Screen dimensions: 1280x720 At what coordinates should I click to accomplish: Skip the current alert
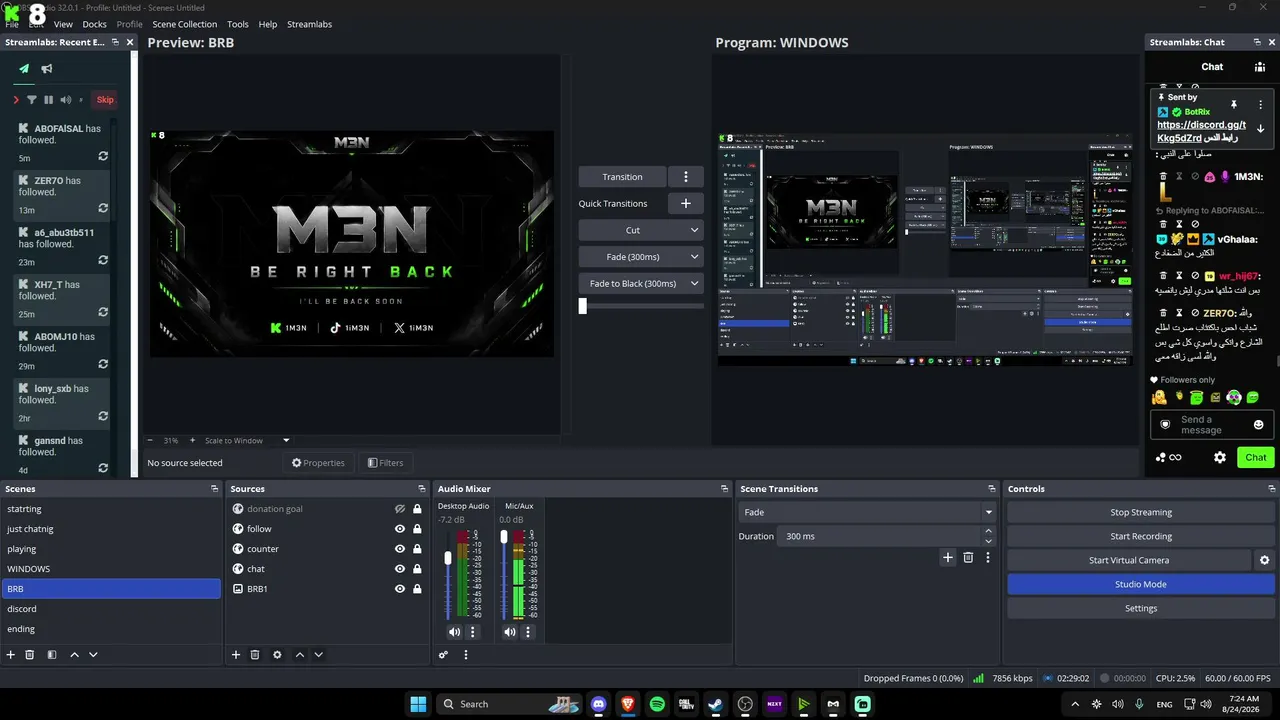(x=105, y=100)
